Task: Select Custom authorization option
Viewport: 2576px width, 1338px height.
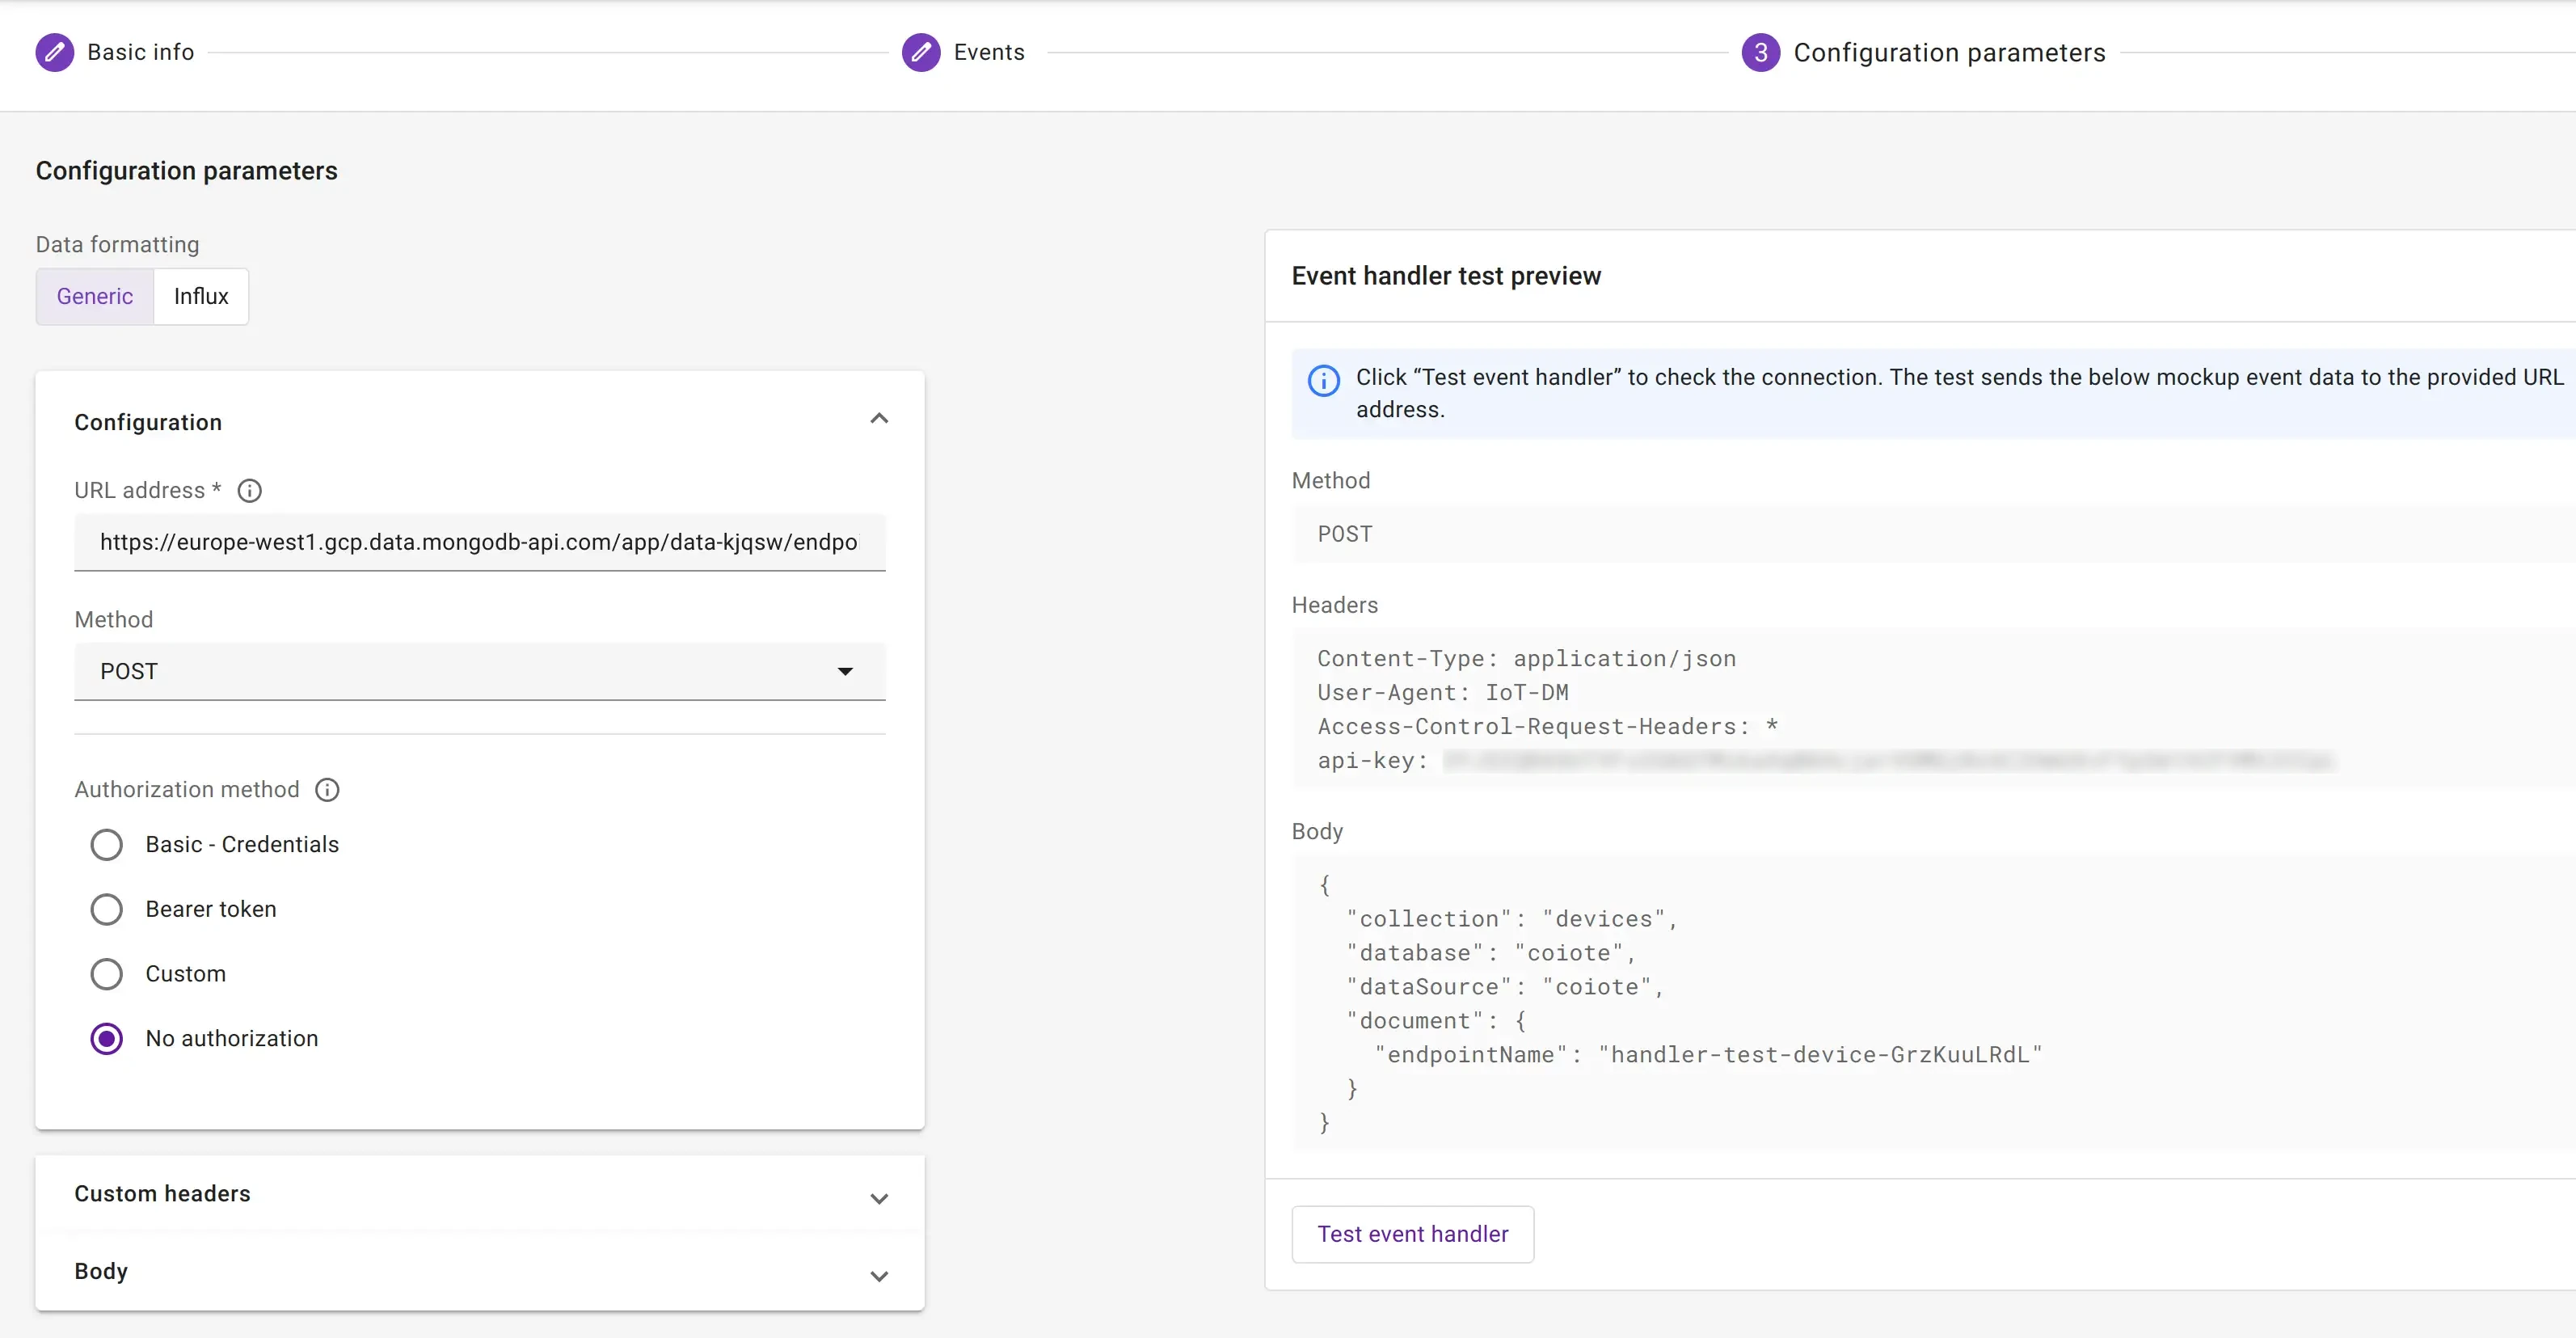Action: 106,973
